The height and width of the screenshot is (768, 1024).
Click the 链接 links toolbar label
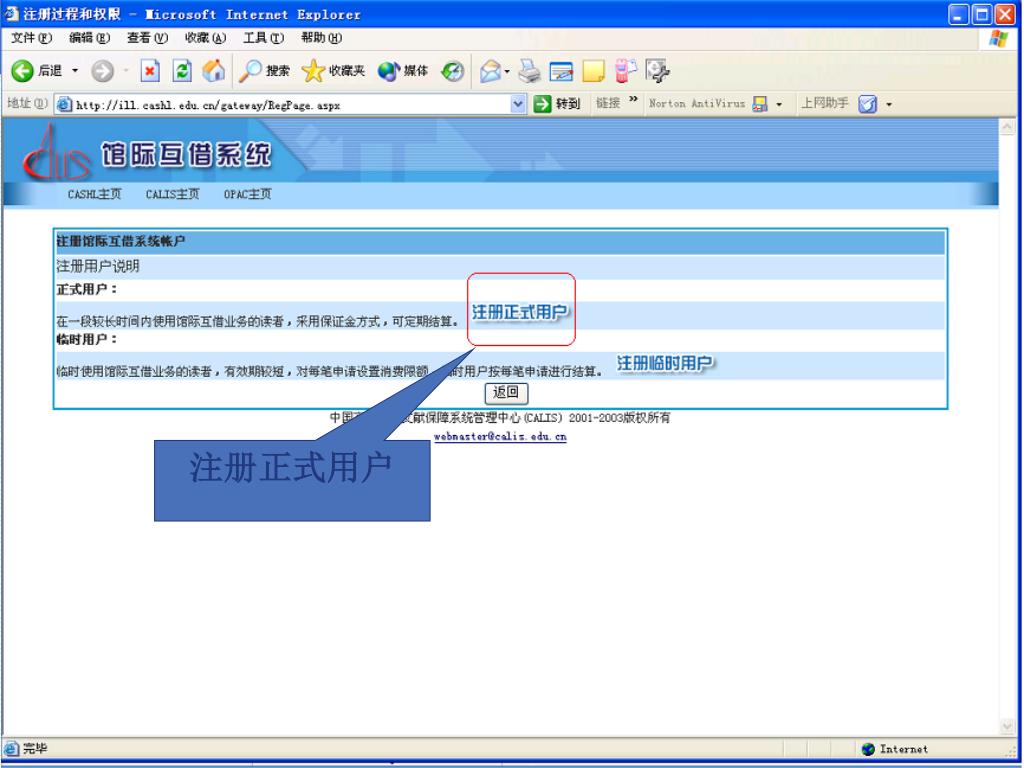[x=608, y=103]
